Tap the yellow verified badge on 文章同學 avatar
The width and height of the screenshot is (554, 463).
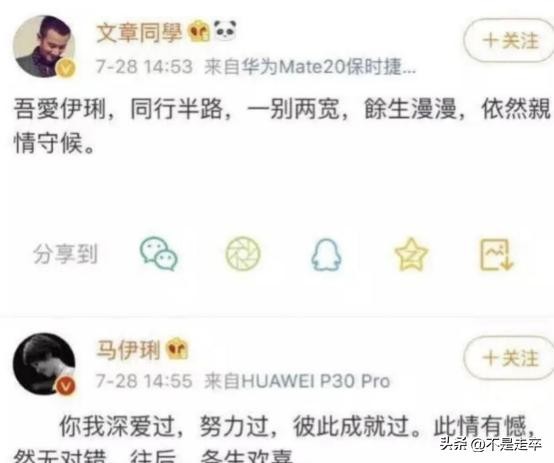66,68
